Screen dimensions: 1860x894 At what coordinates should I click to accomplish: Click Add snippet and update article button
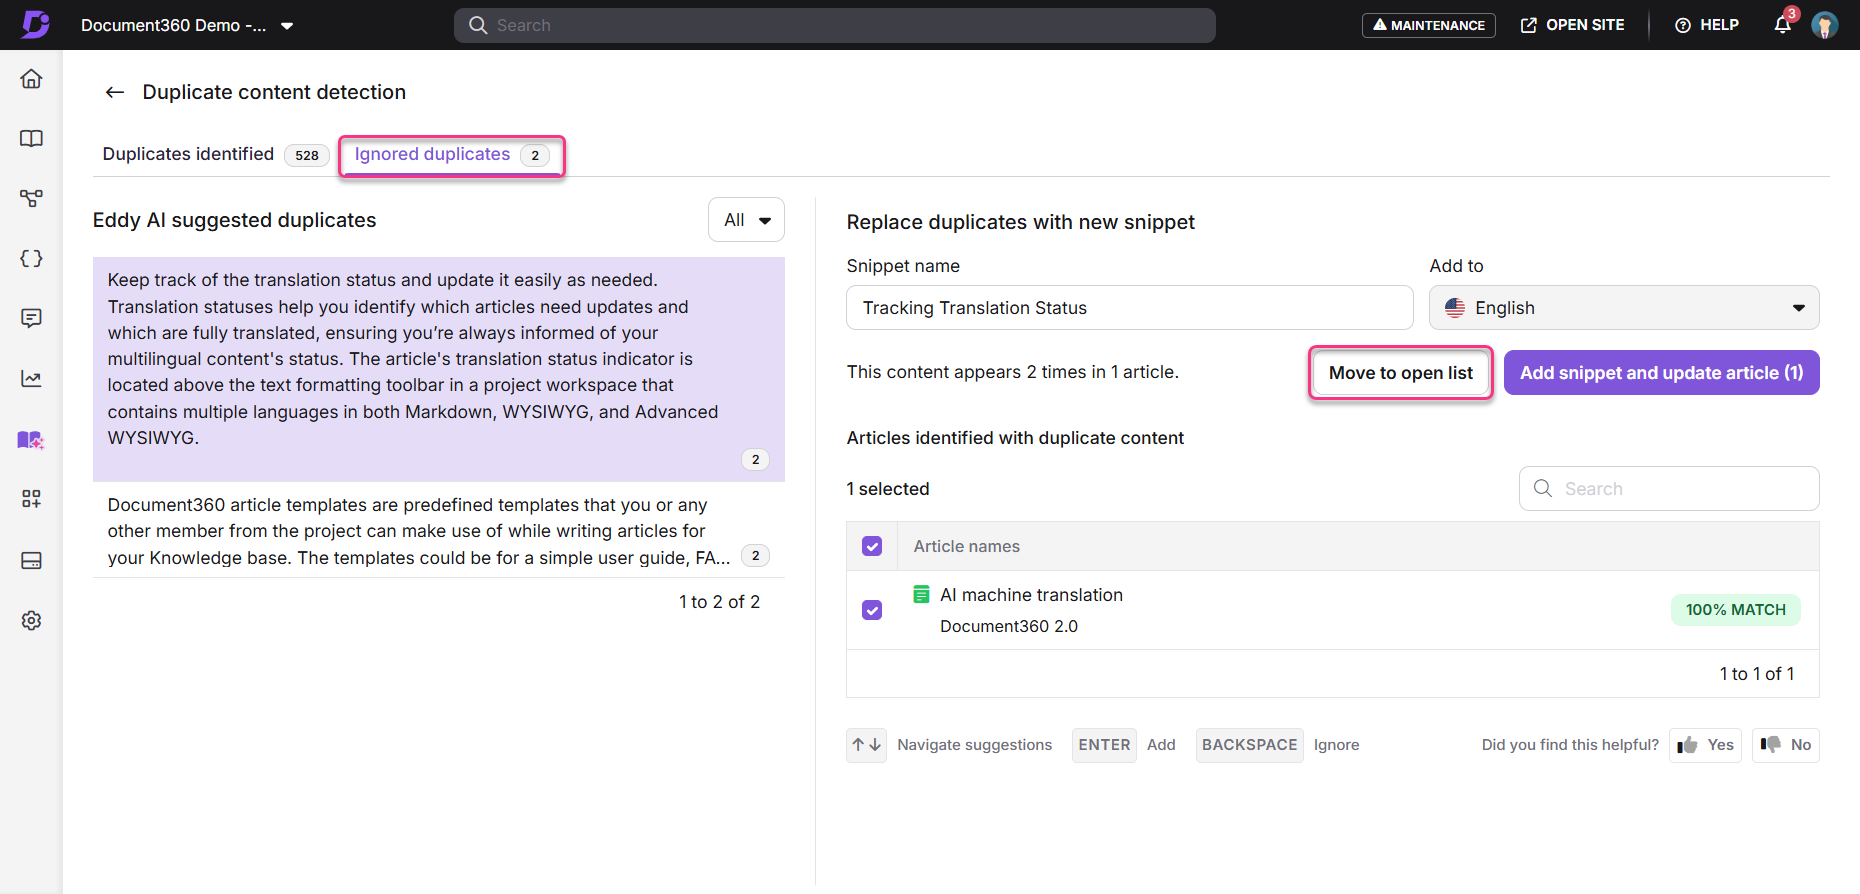(x=1661, y=373)
